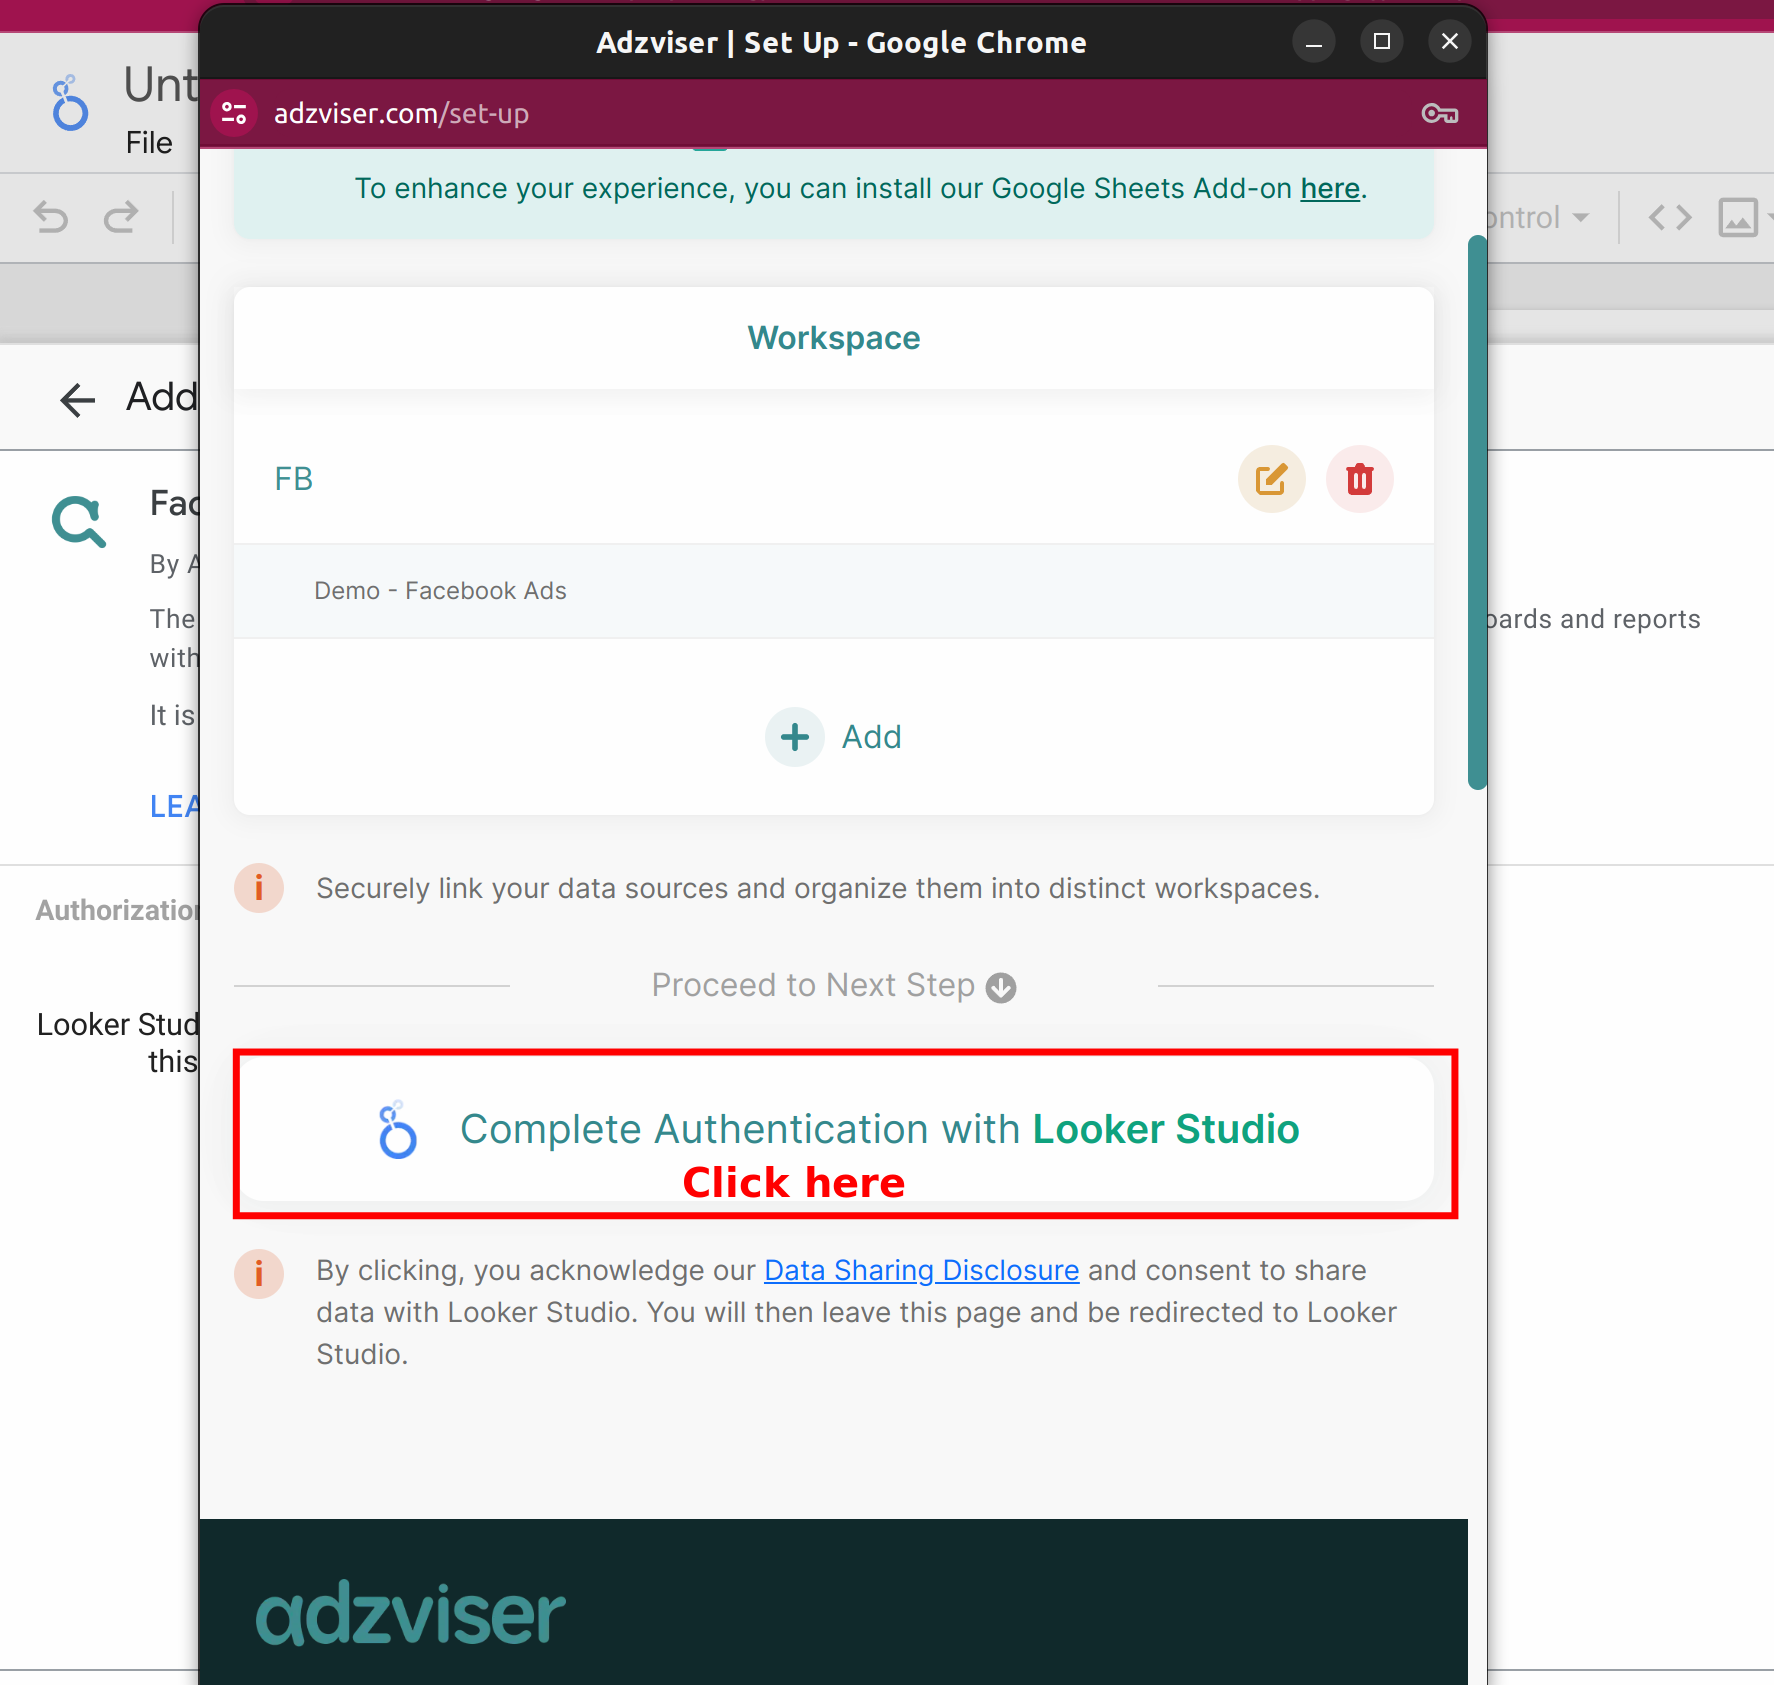Click the info icon beside the workspace tip

259,888
